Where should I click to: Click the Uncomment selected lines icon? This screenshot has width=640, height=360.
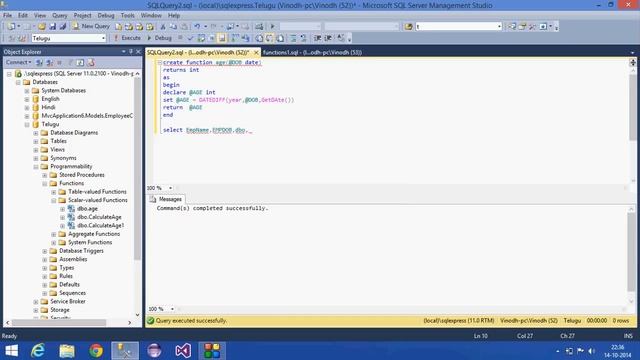303,38
